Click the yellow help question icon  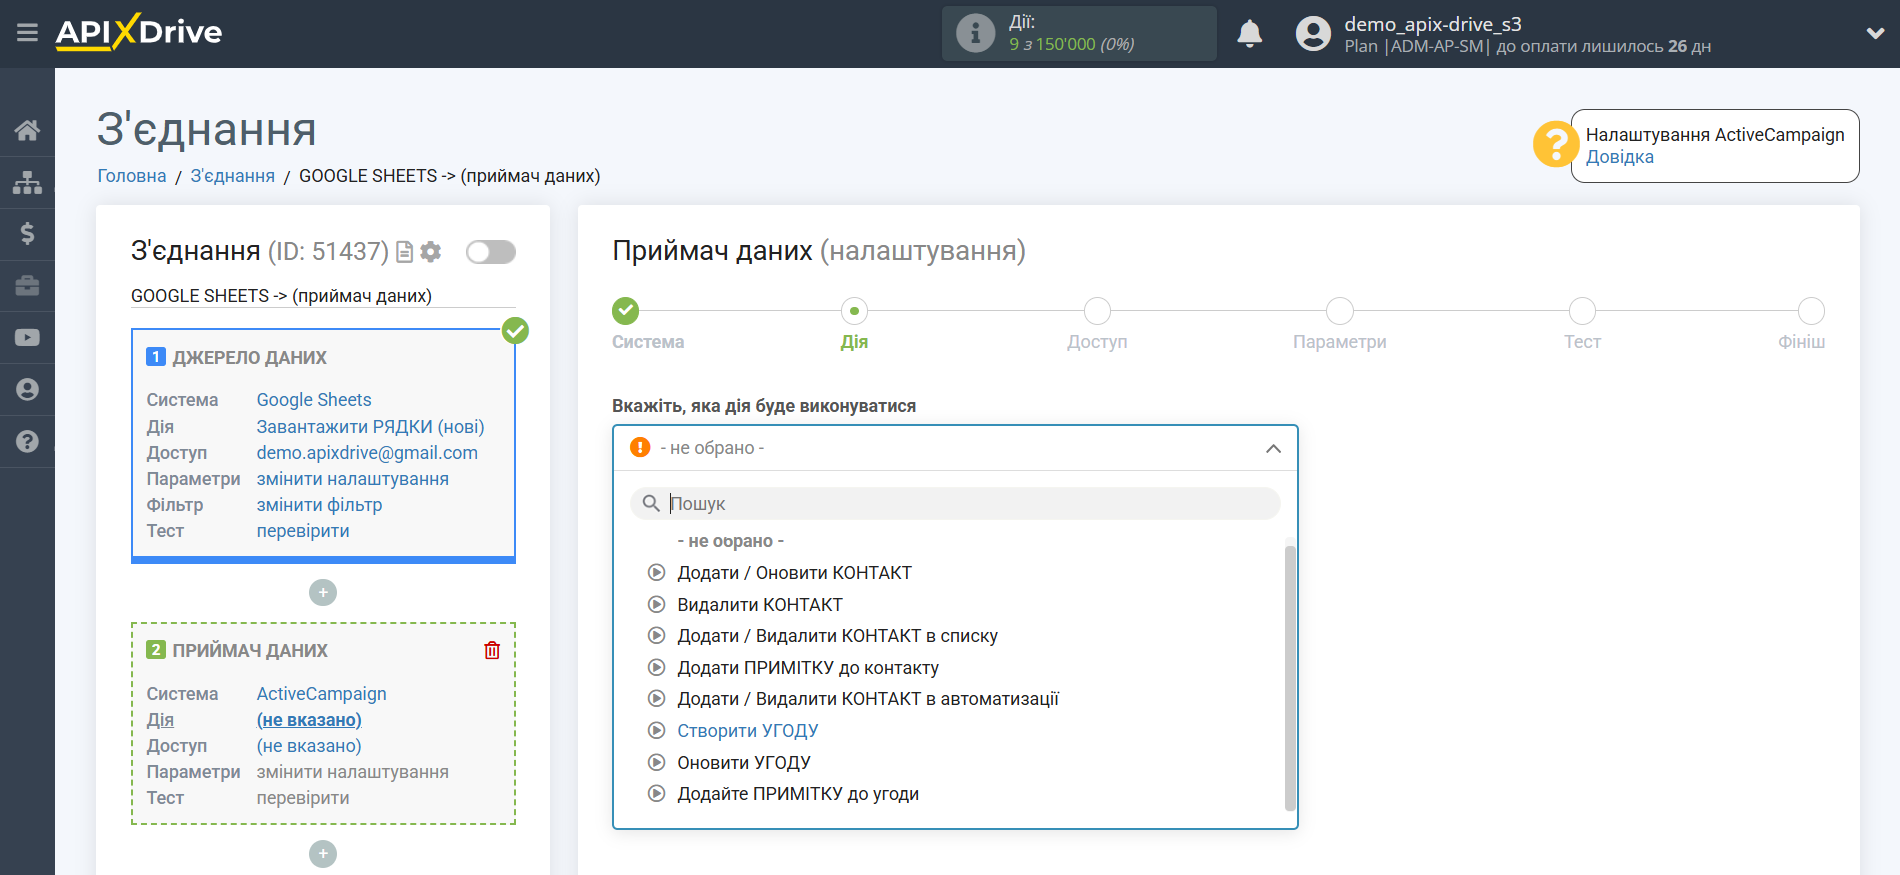click(x=1555, y=145)
